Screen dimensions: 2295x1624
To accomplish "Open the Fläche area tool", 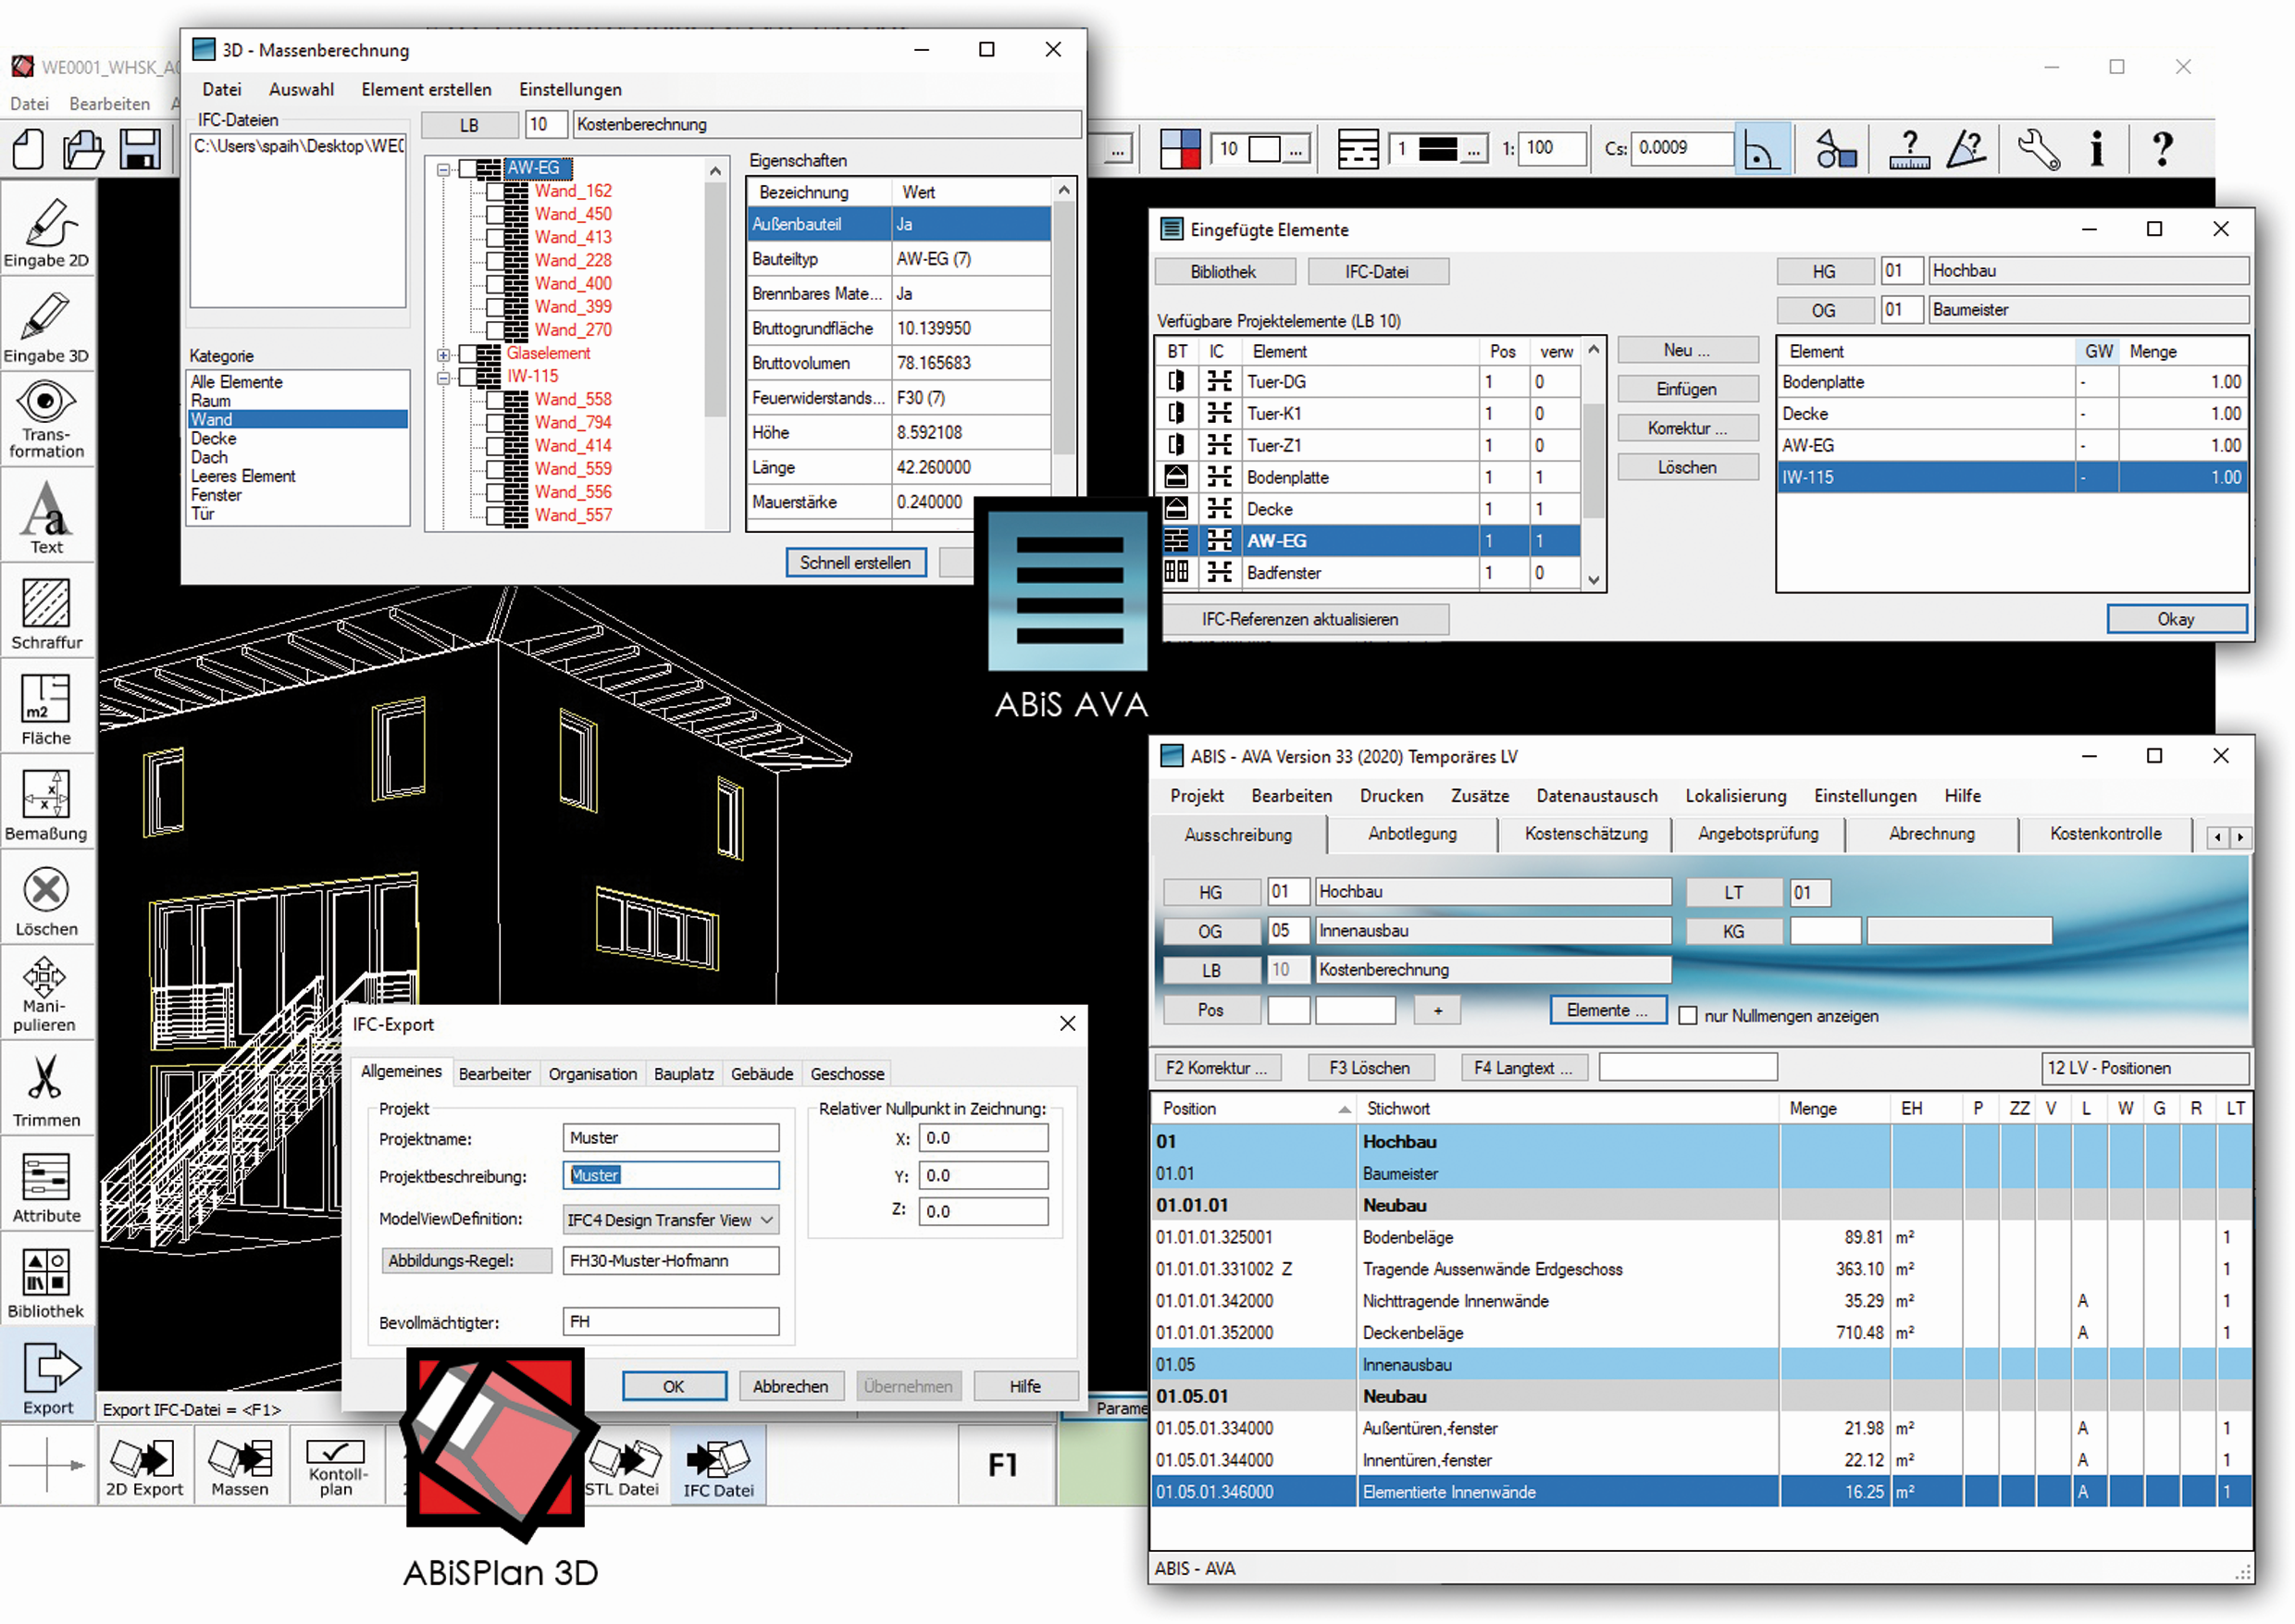I will point(47,707).
